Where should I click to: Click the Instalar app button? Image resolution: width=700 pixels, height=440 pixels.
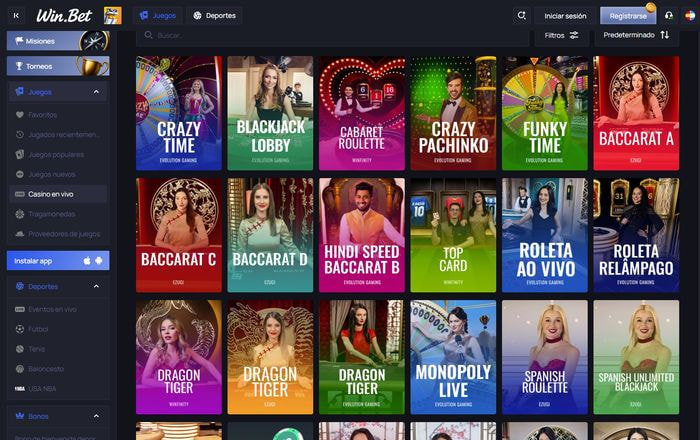pos(58,261)
